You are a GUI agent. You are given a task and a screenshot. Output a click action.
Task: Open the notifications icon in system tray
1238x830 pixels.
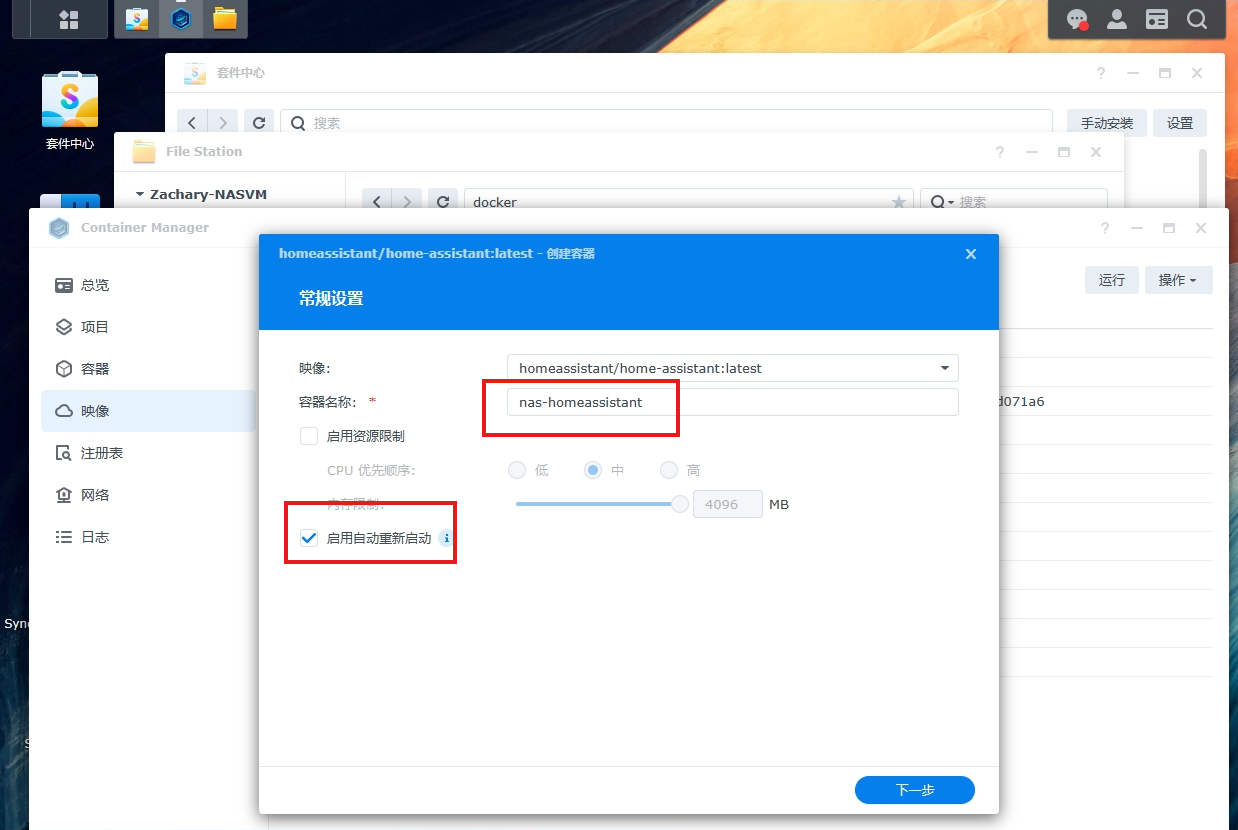click(x=1077, y=18)
